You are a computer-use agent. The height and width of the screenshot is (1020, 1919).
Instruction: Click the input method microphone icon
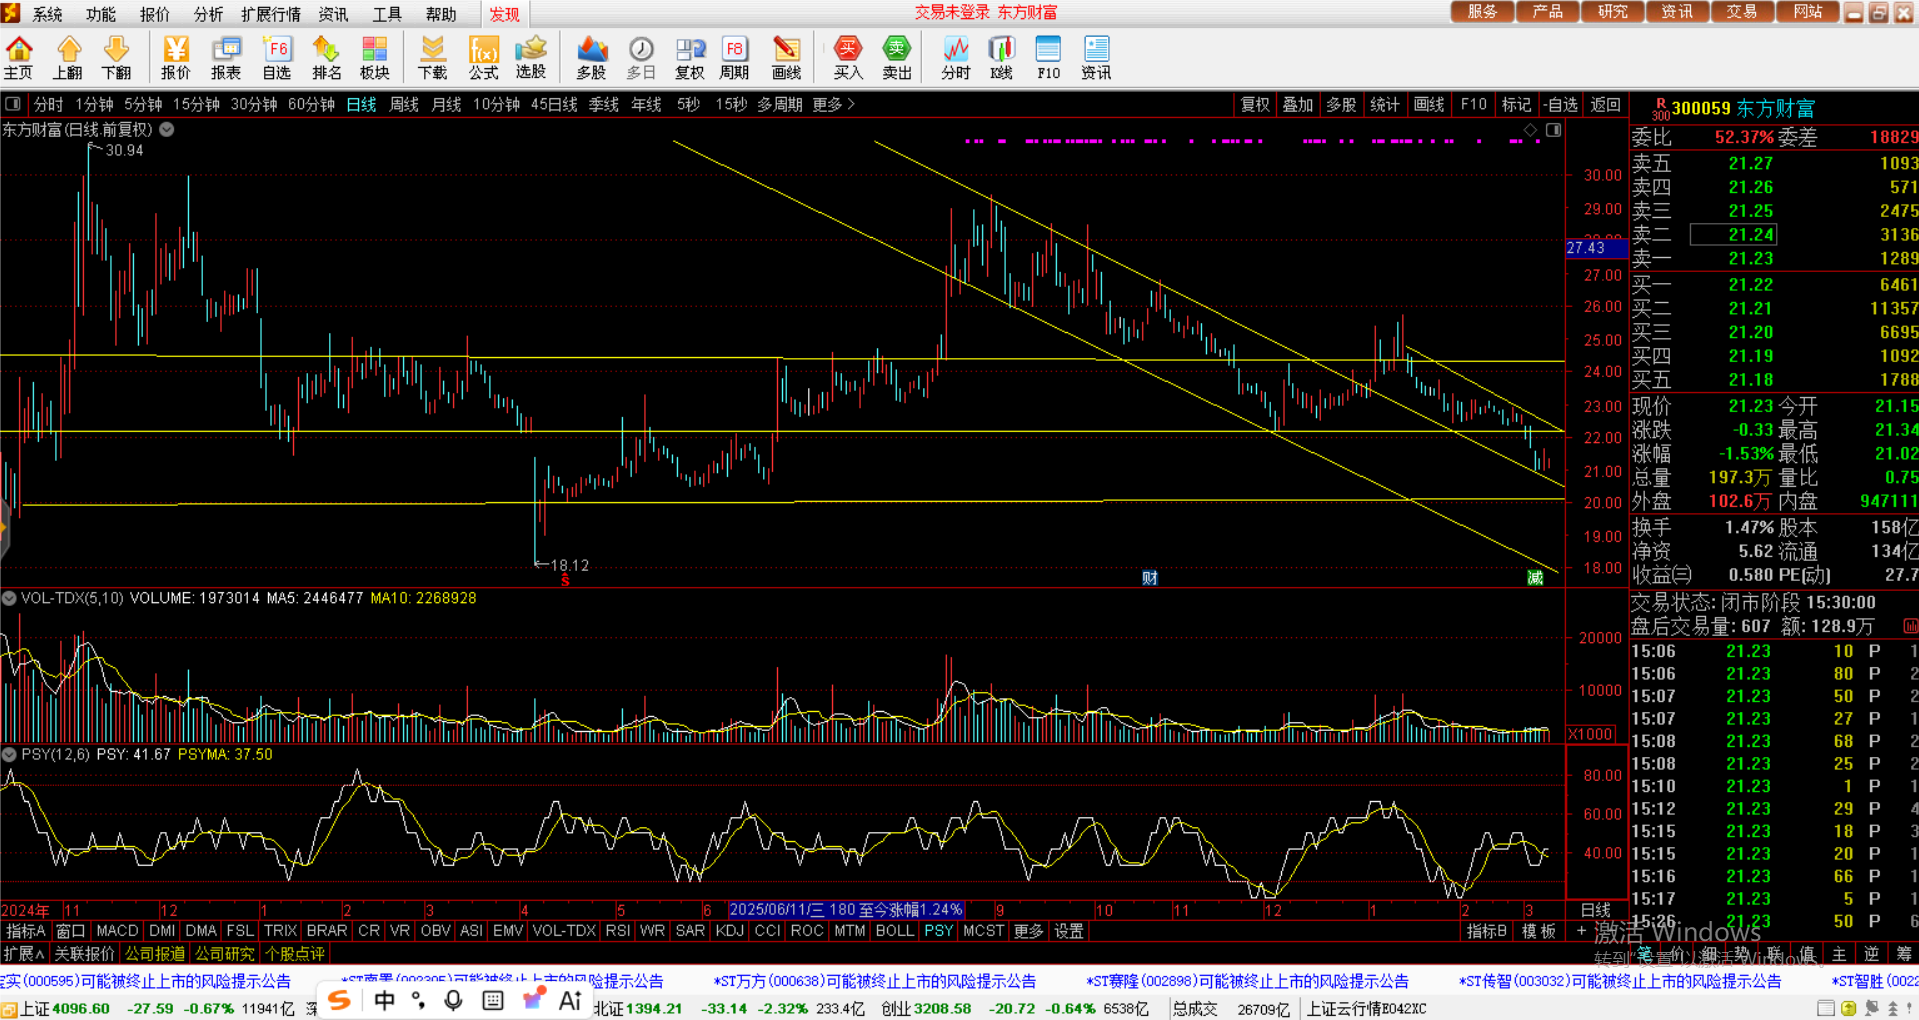[x=454, y=1000]
